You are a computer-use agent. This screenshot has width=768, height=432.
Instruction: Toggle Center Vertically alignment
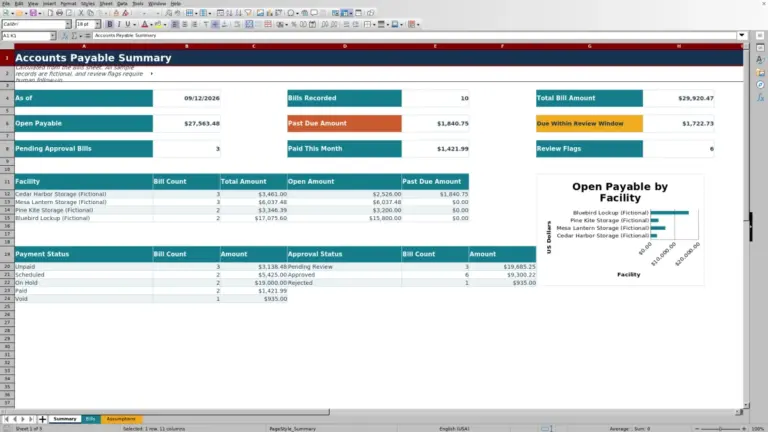click(x=215, y=24)
